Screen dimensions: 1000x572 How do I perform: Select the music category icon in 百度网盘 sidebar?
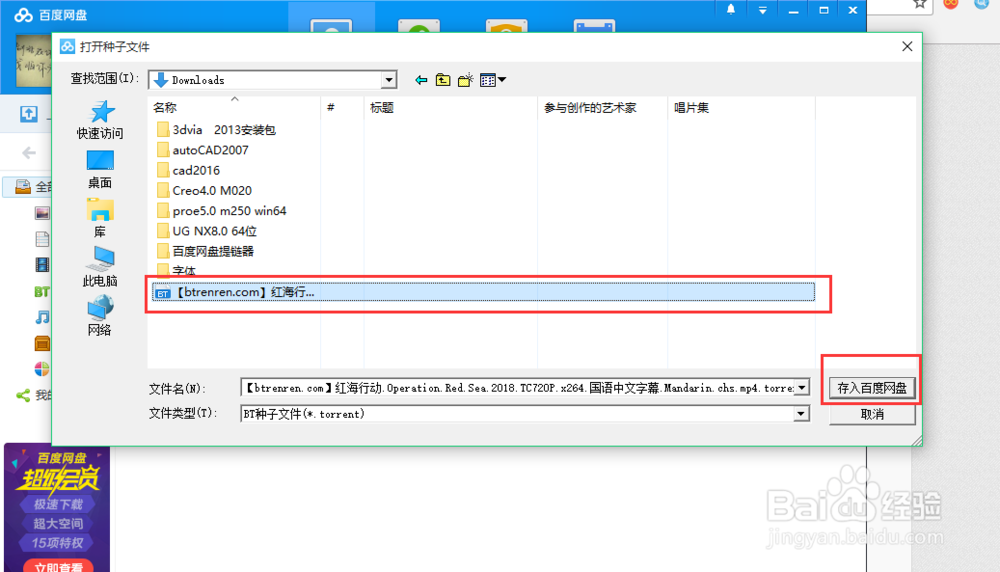[x=42, y=317]
